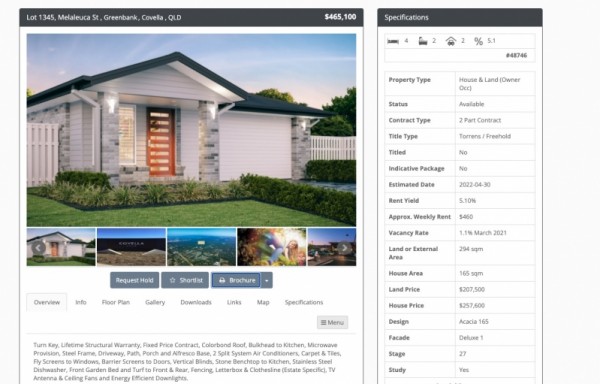
Task: View the main house rendering image
Action: 191,130
